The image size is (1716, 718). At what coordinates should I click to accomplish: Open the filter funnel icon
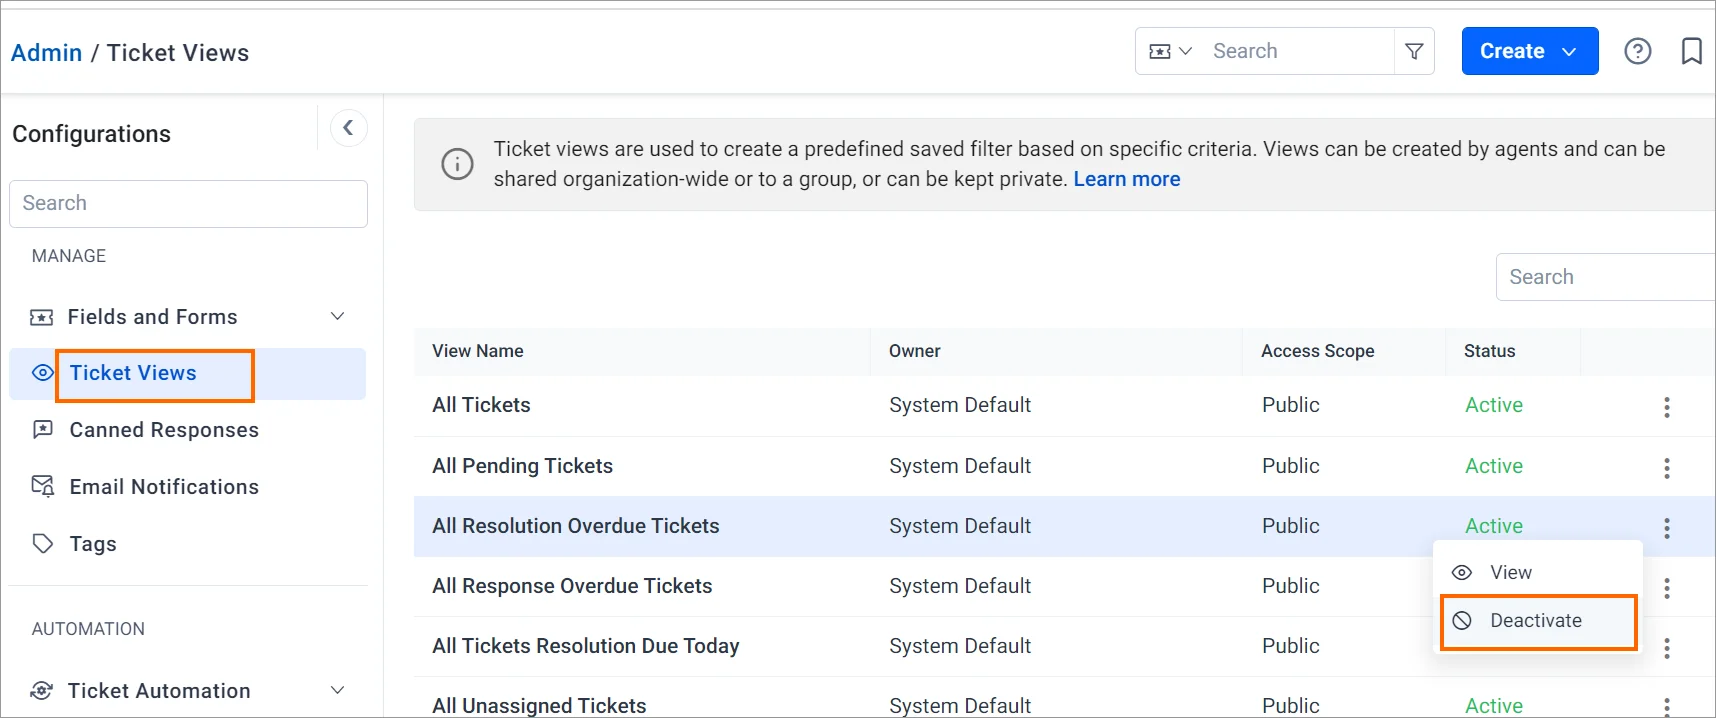coord(1414,51)
